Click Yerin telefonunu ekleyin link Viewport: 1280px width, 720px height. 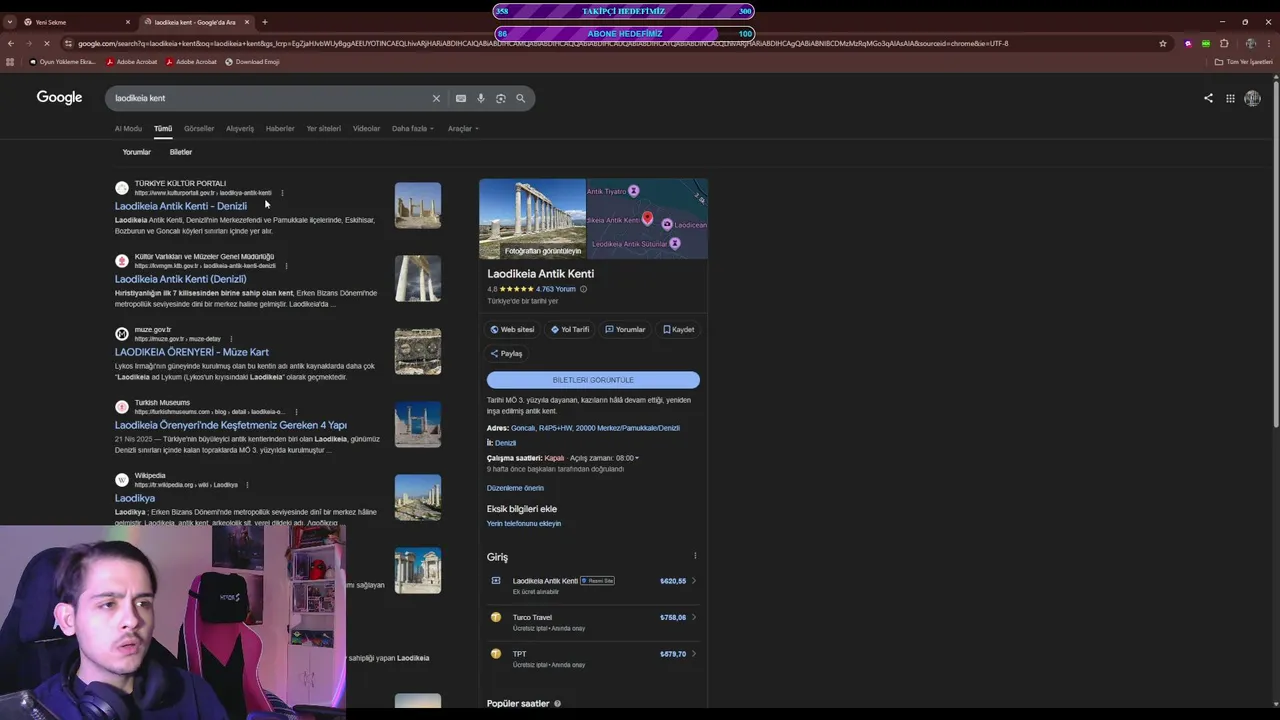click(524, 523)
